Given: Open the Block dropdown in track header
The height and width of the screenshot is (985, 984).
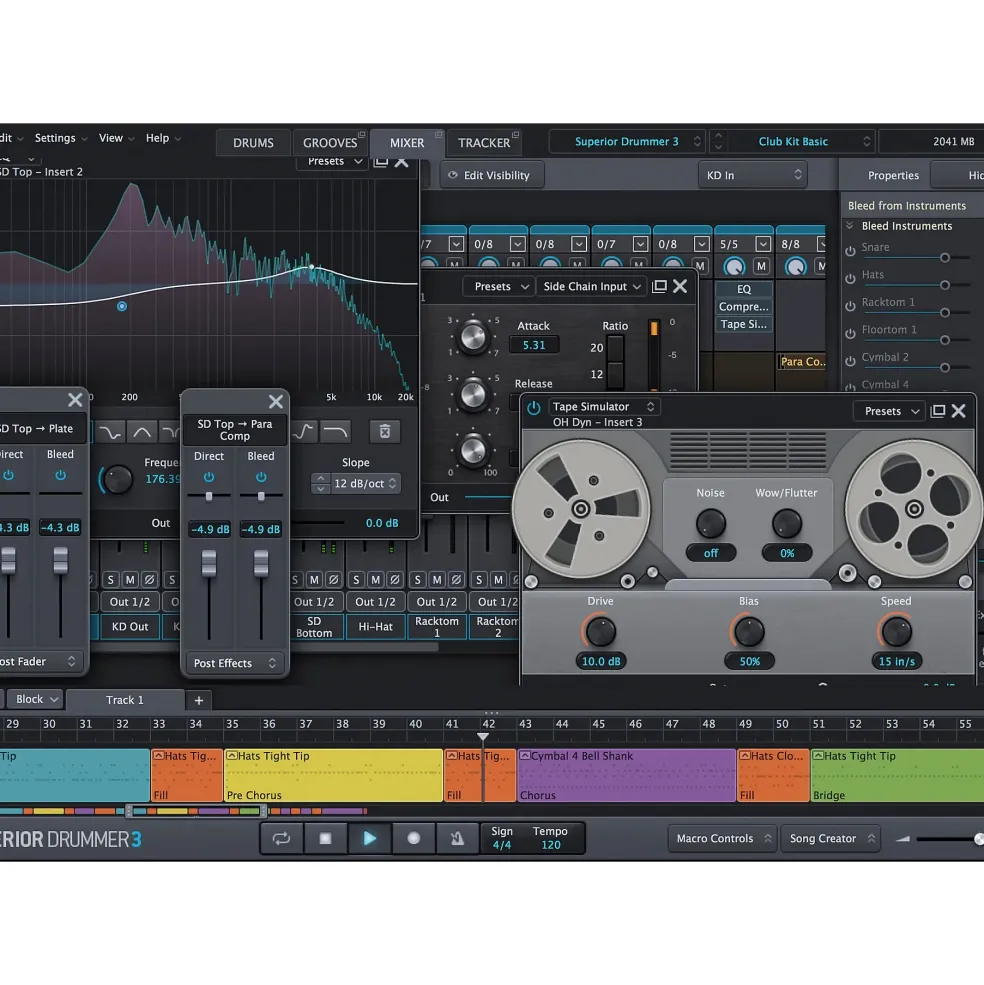Looking at the screenshot, I should (x=36, y=699).
